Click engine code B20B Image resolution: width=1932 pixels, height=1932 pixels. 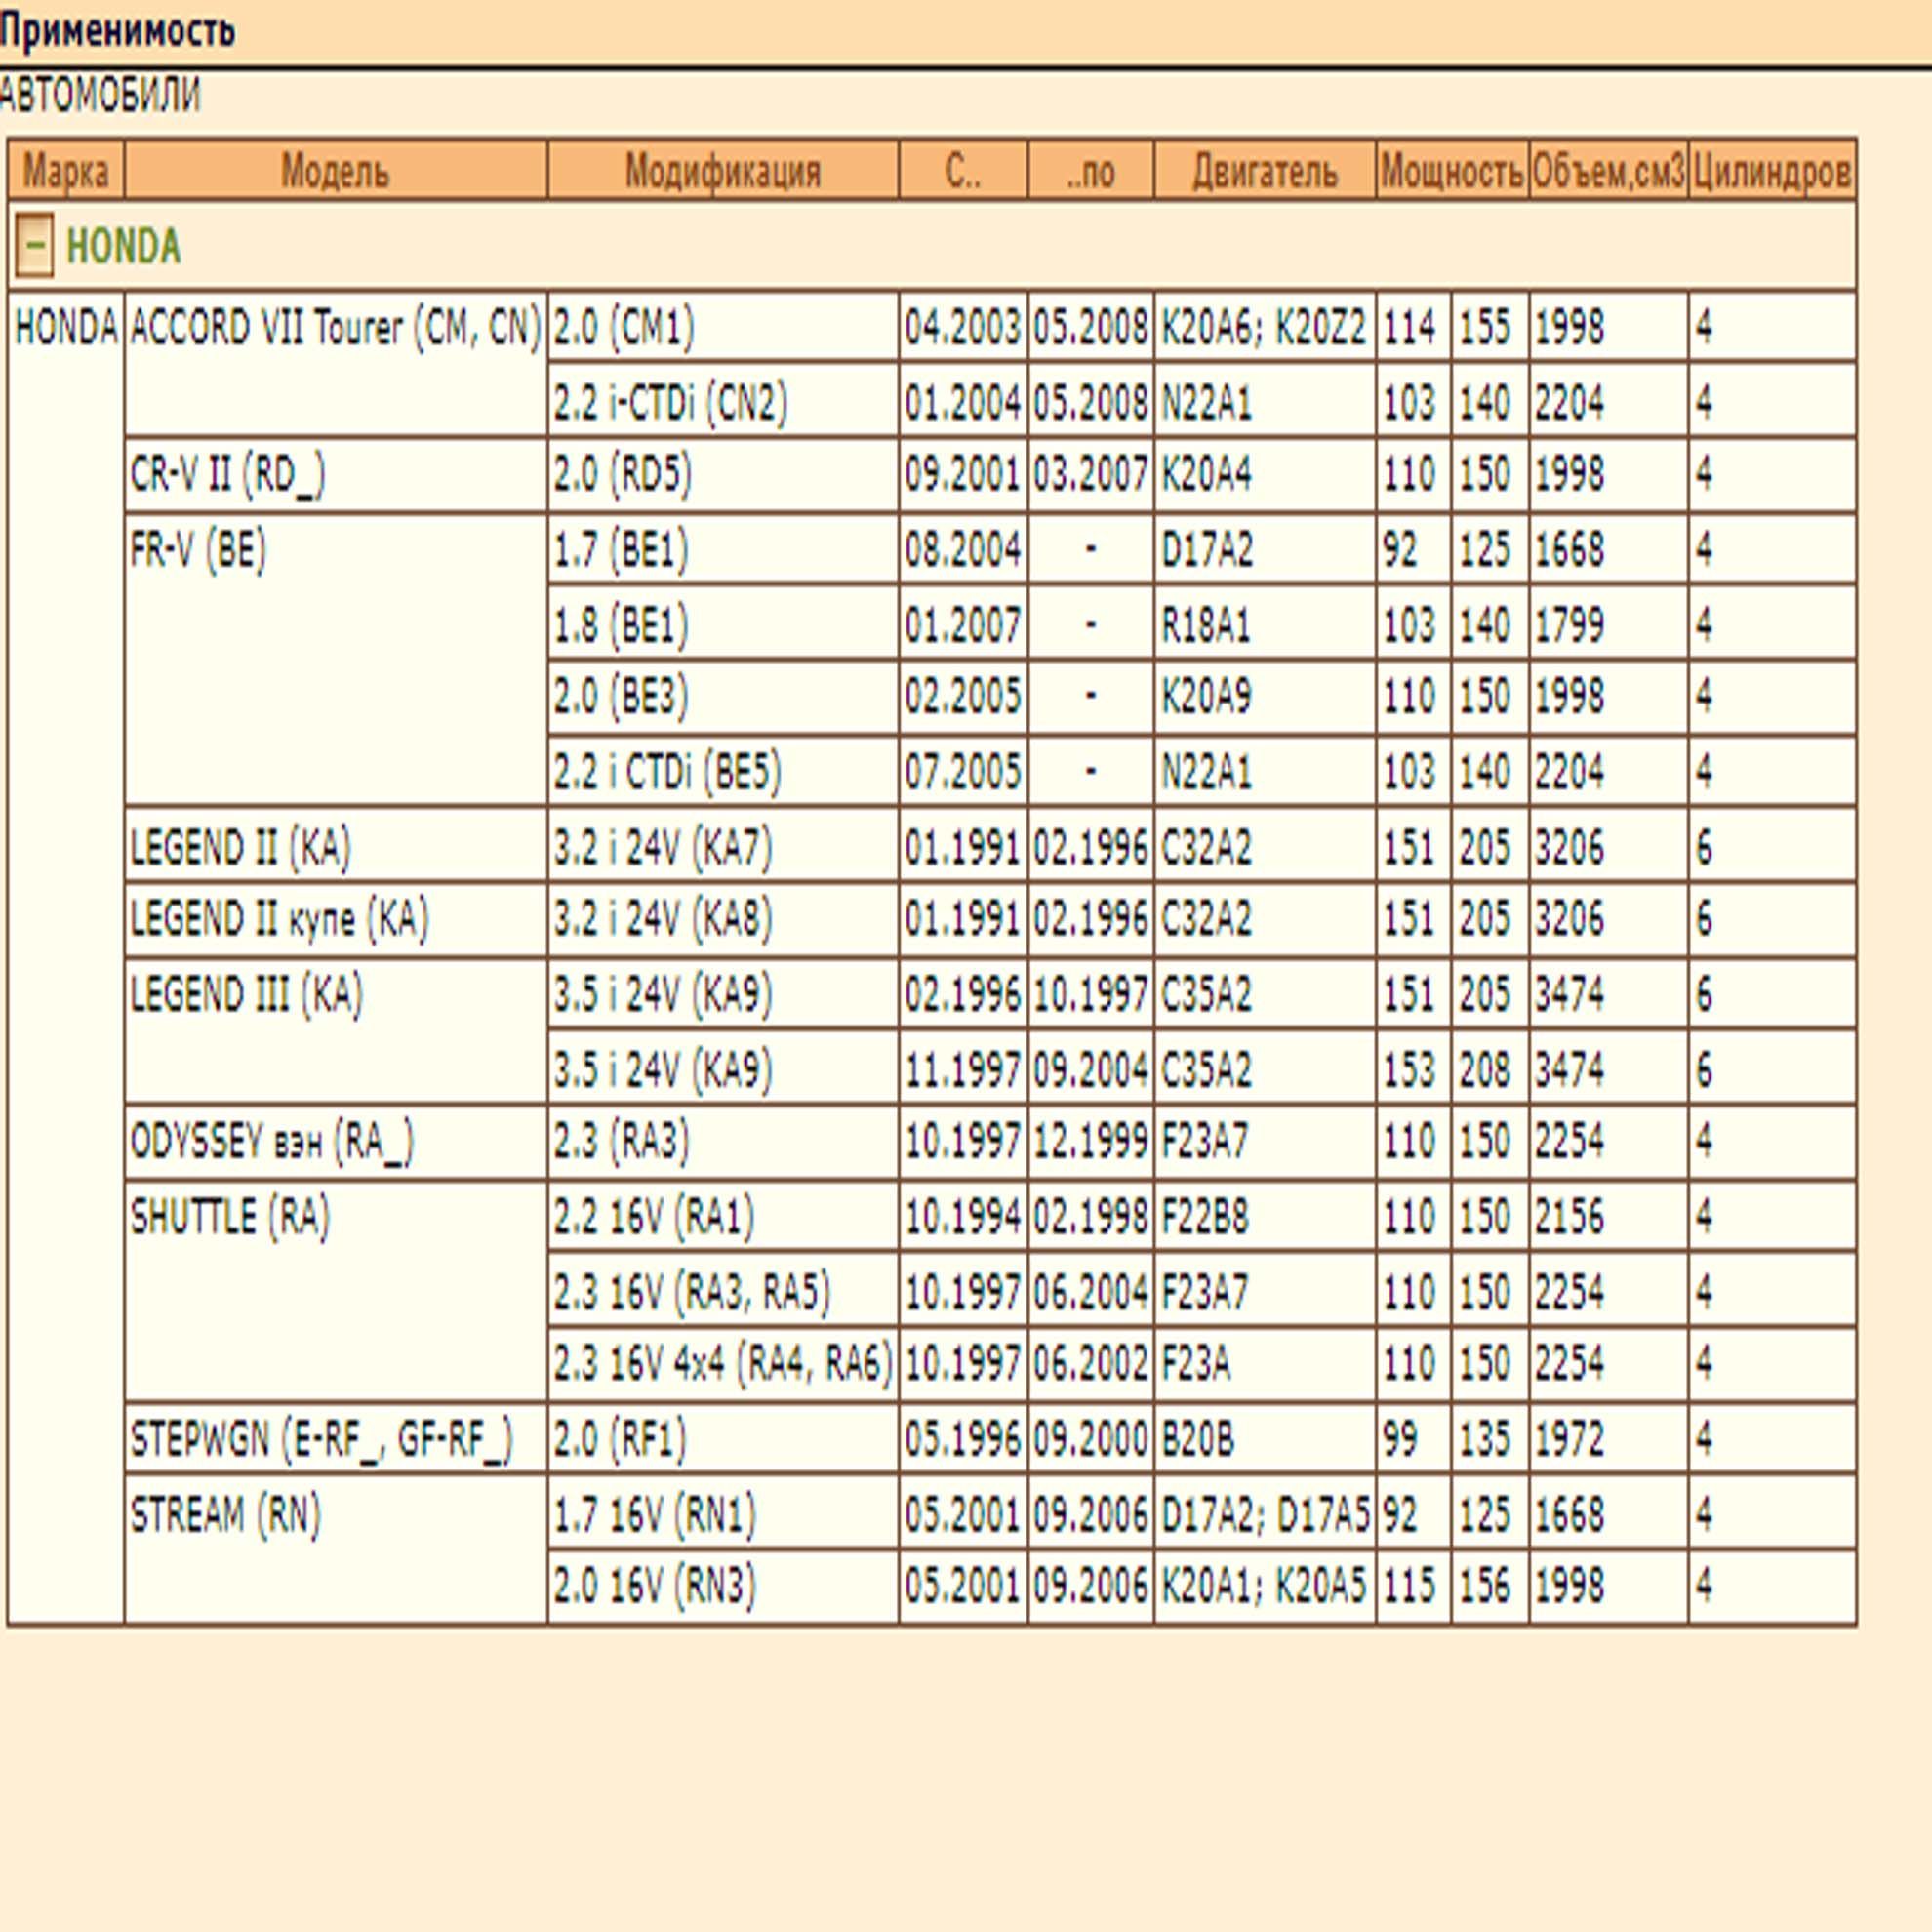pyautogui.click(x=1197, y=1437)
